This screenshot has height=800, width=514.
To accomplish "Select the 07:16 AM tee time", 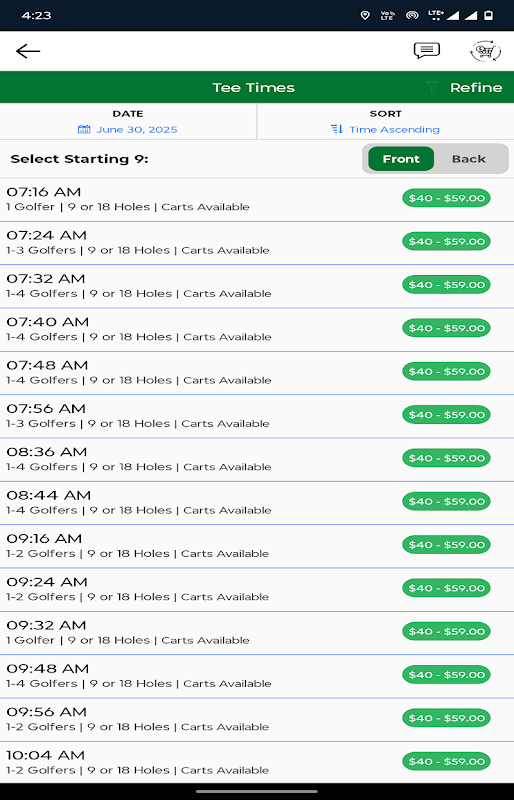I will [x=257, y=199].
